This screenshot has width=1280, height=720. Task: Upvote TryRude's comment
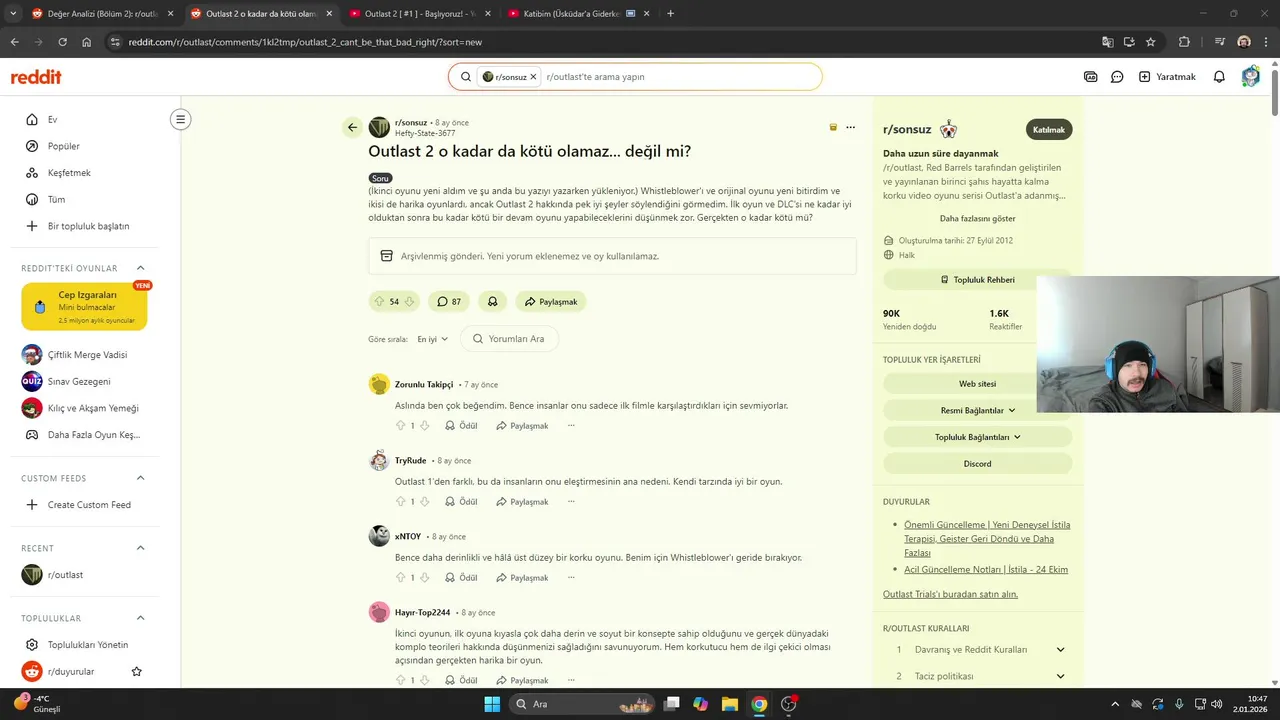click(401, 502)
